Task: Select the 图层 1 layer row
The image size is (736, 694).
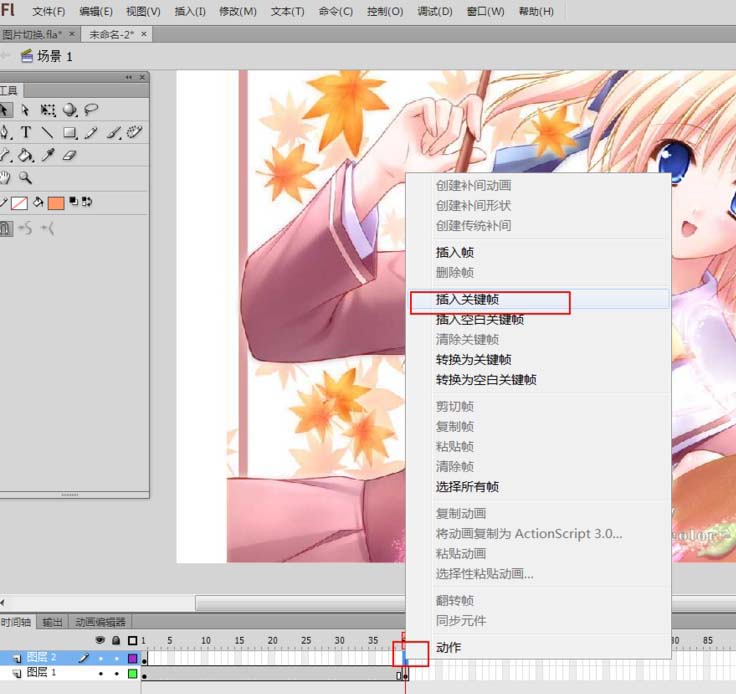Action: coord(70,673)
